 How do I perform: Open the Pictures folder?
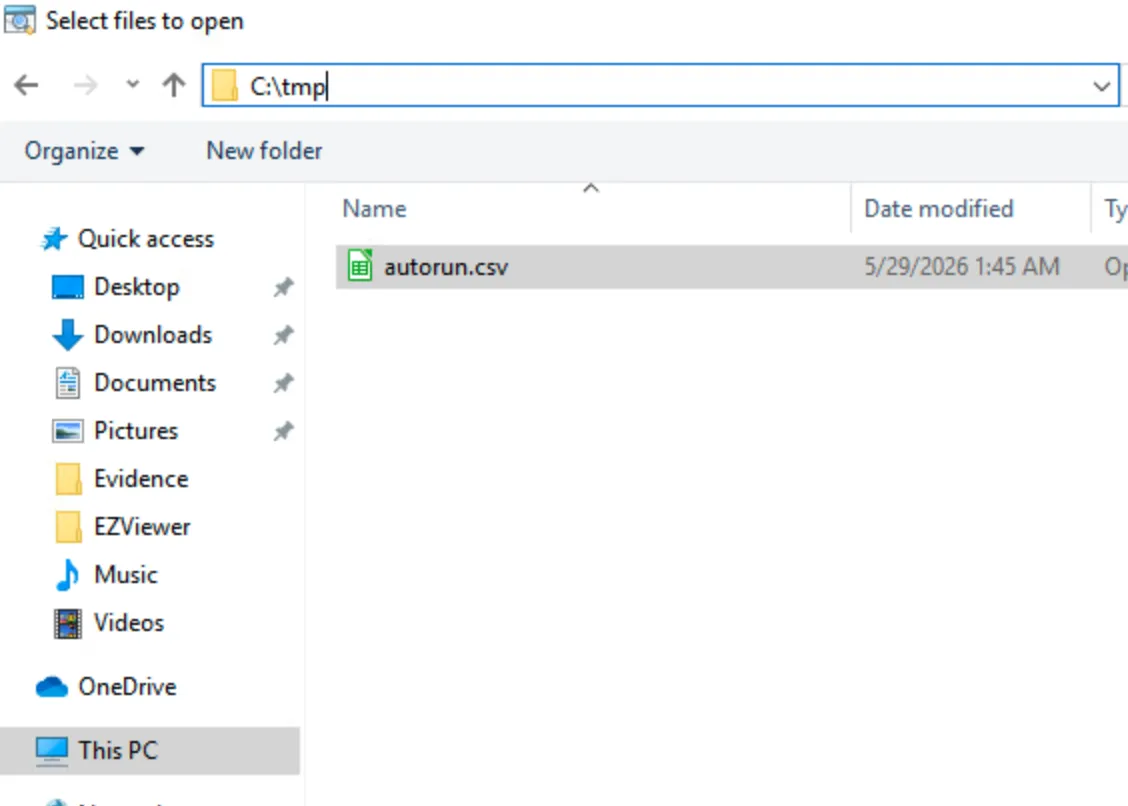136,431
